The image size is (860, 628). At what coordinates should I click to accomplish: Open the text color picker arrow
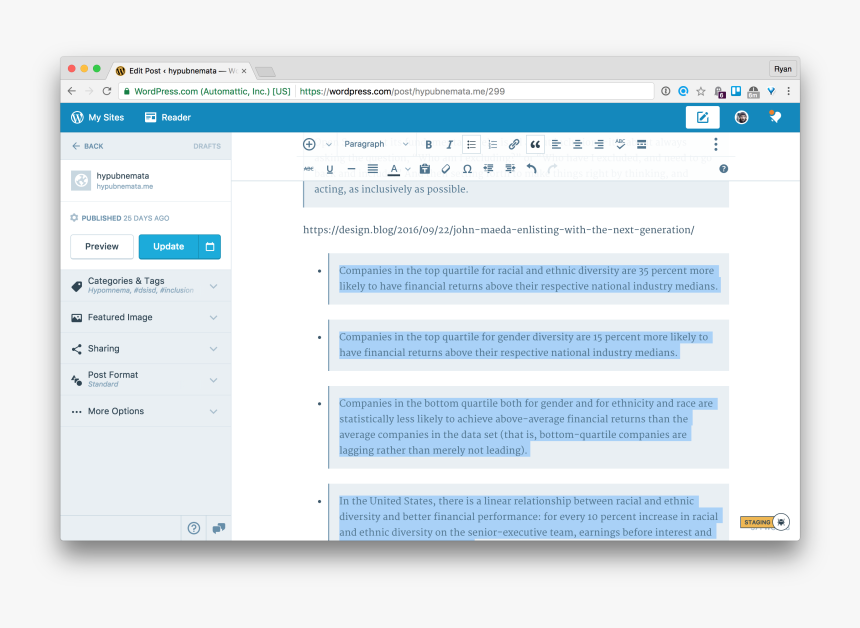(x=408, y=169)
